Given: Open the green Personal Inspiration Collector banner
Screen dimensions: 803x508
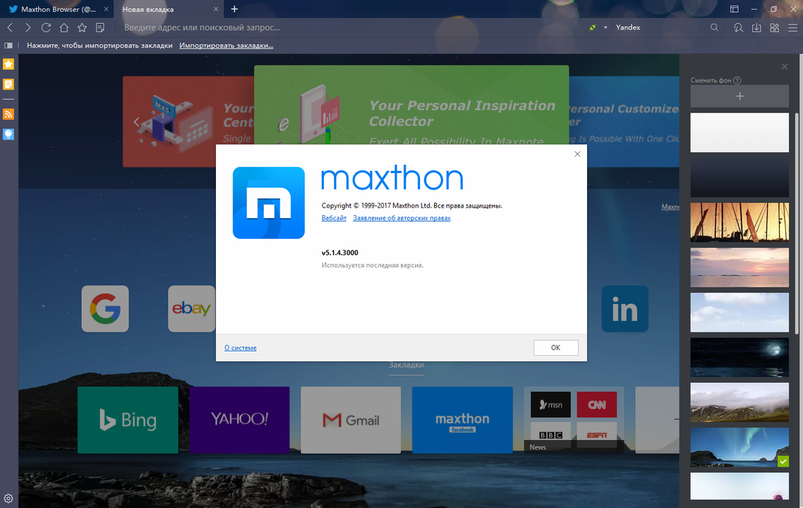Looking at the screenshot, I should click(x=411, y=105).
